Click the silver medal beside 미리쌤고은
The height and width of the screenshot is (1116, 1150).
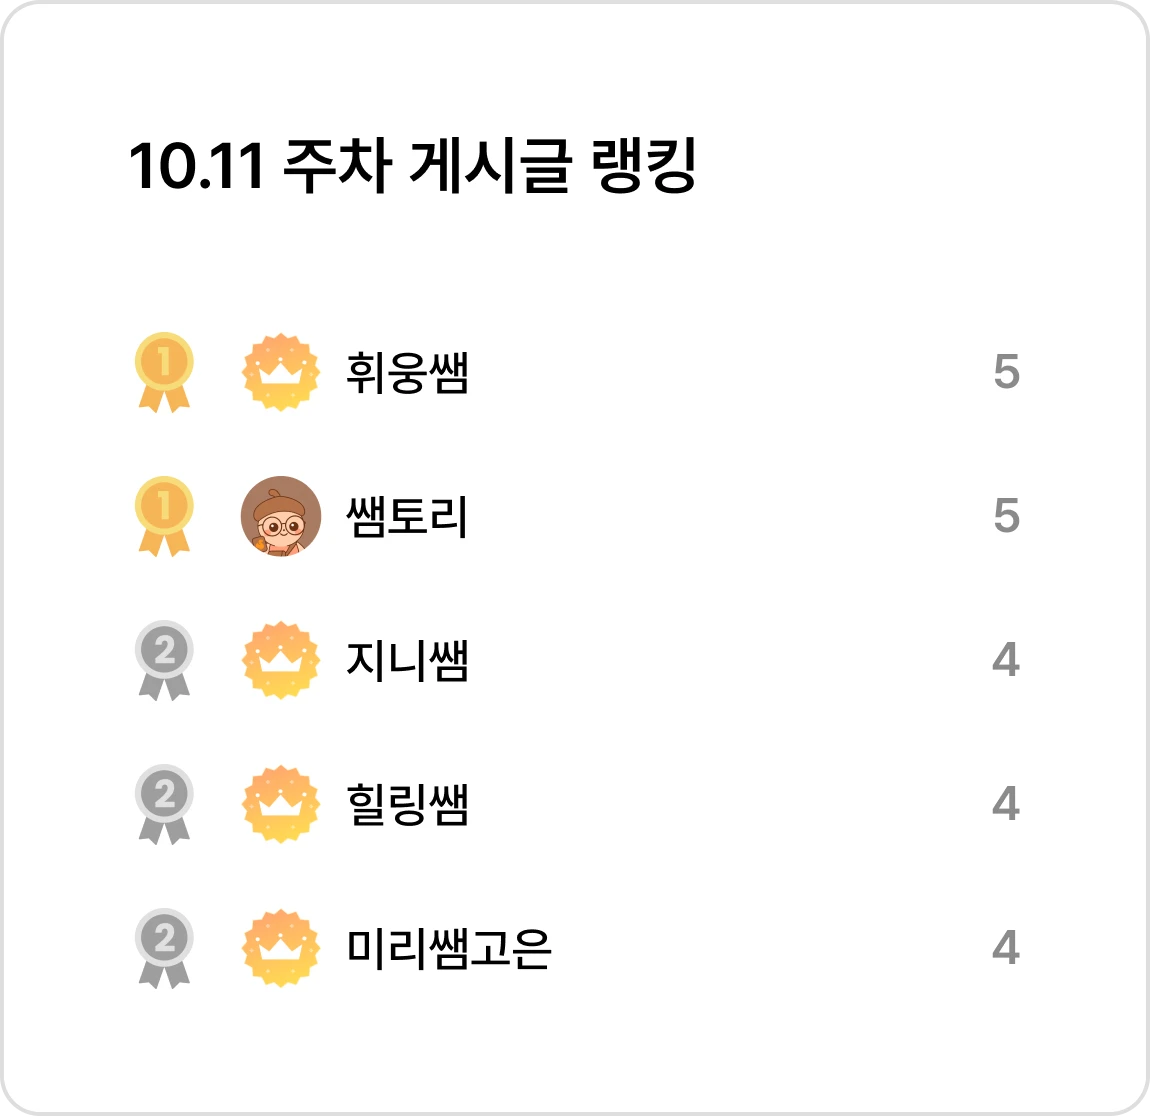[x=164, y=947]
